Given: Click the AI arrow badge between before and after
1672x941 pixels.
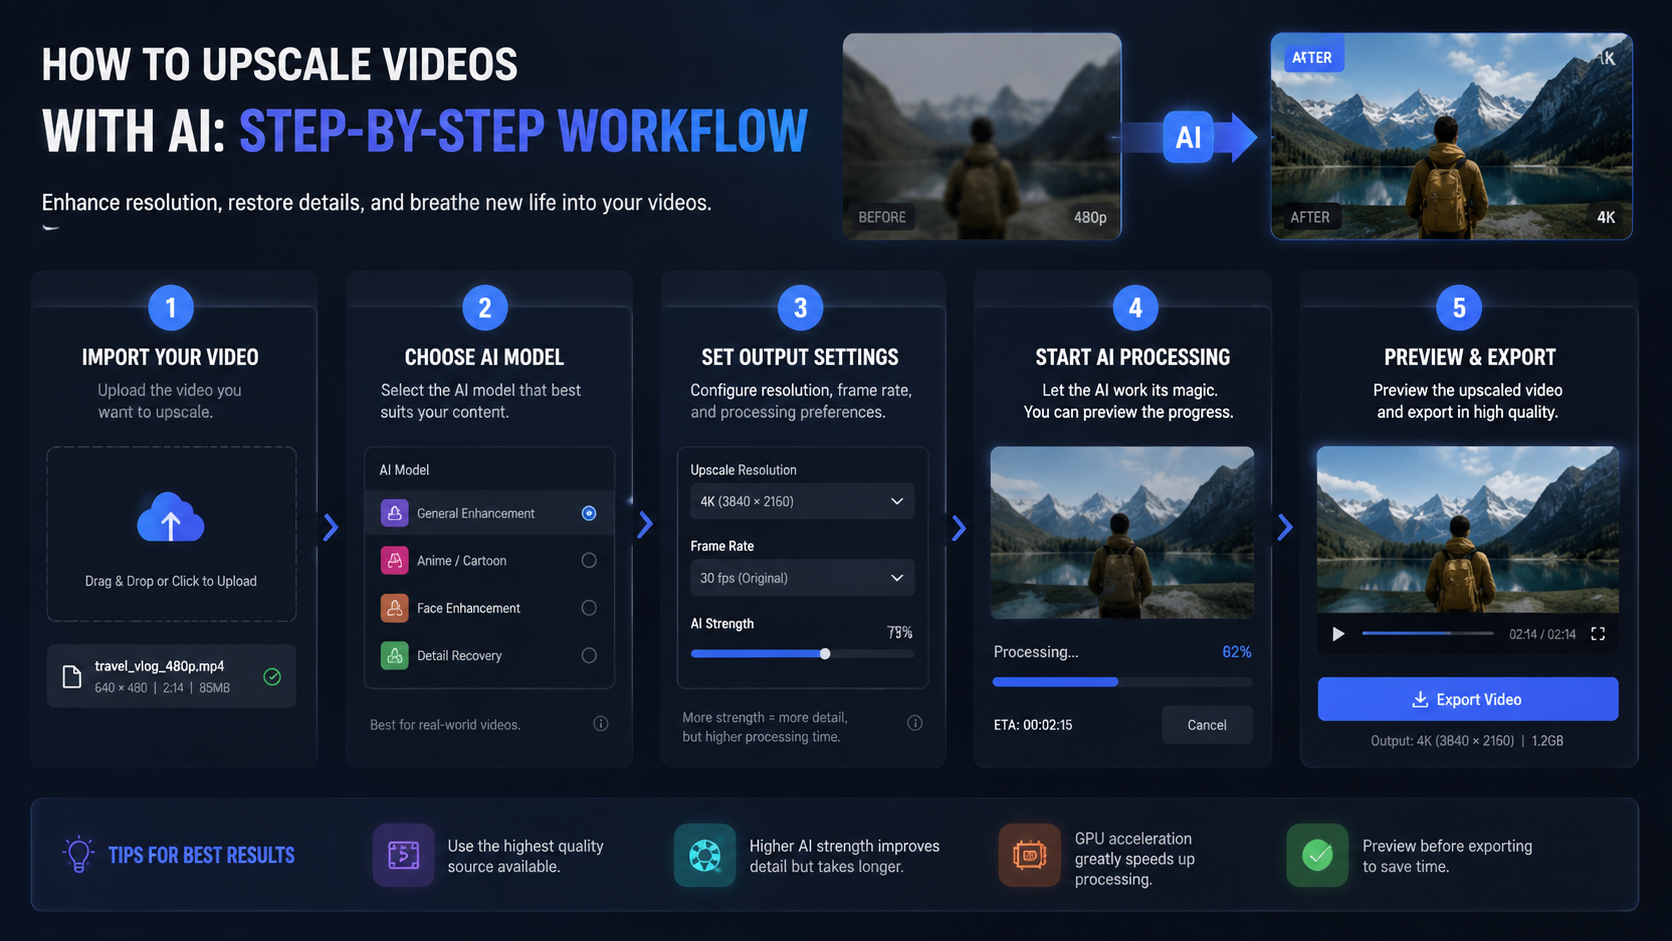Looking at the screenshot, I should click(x=1188, y=137).
